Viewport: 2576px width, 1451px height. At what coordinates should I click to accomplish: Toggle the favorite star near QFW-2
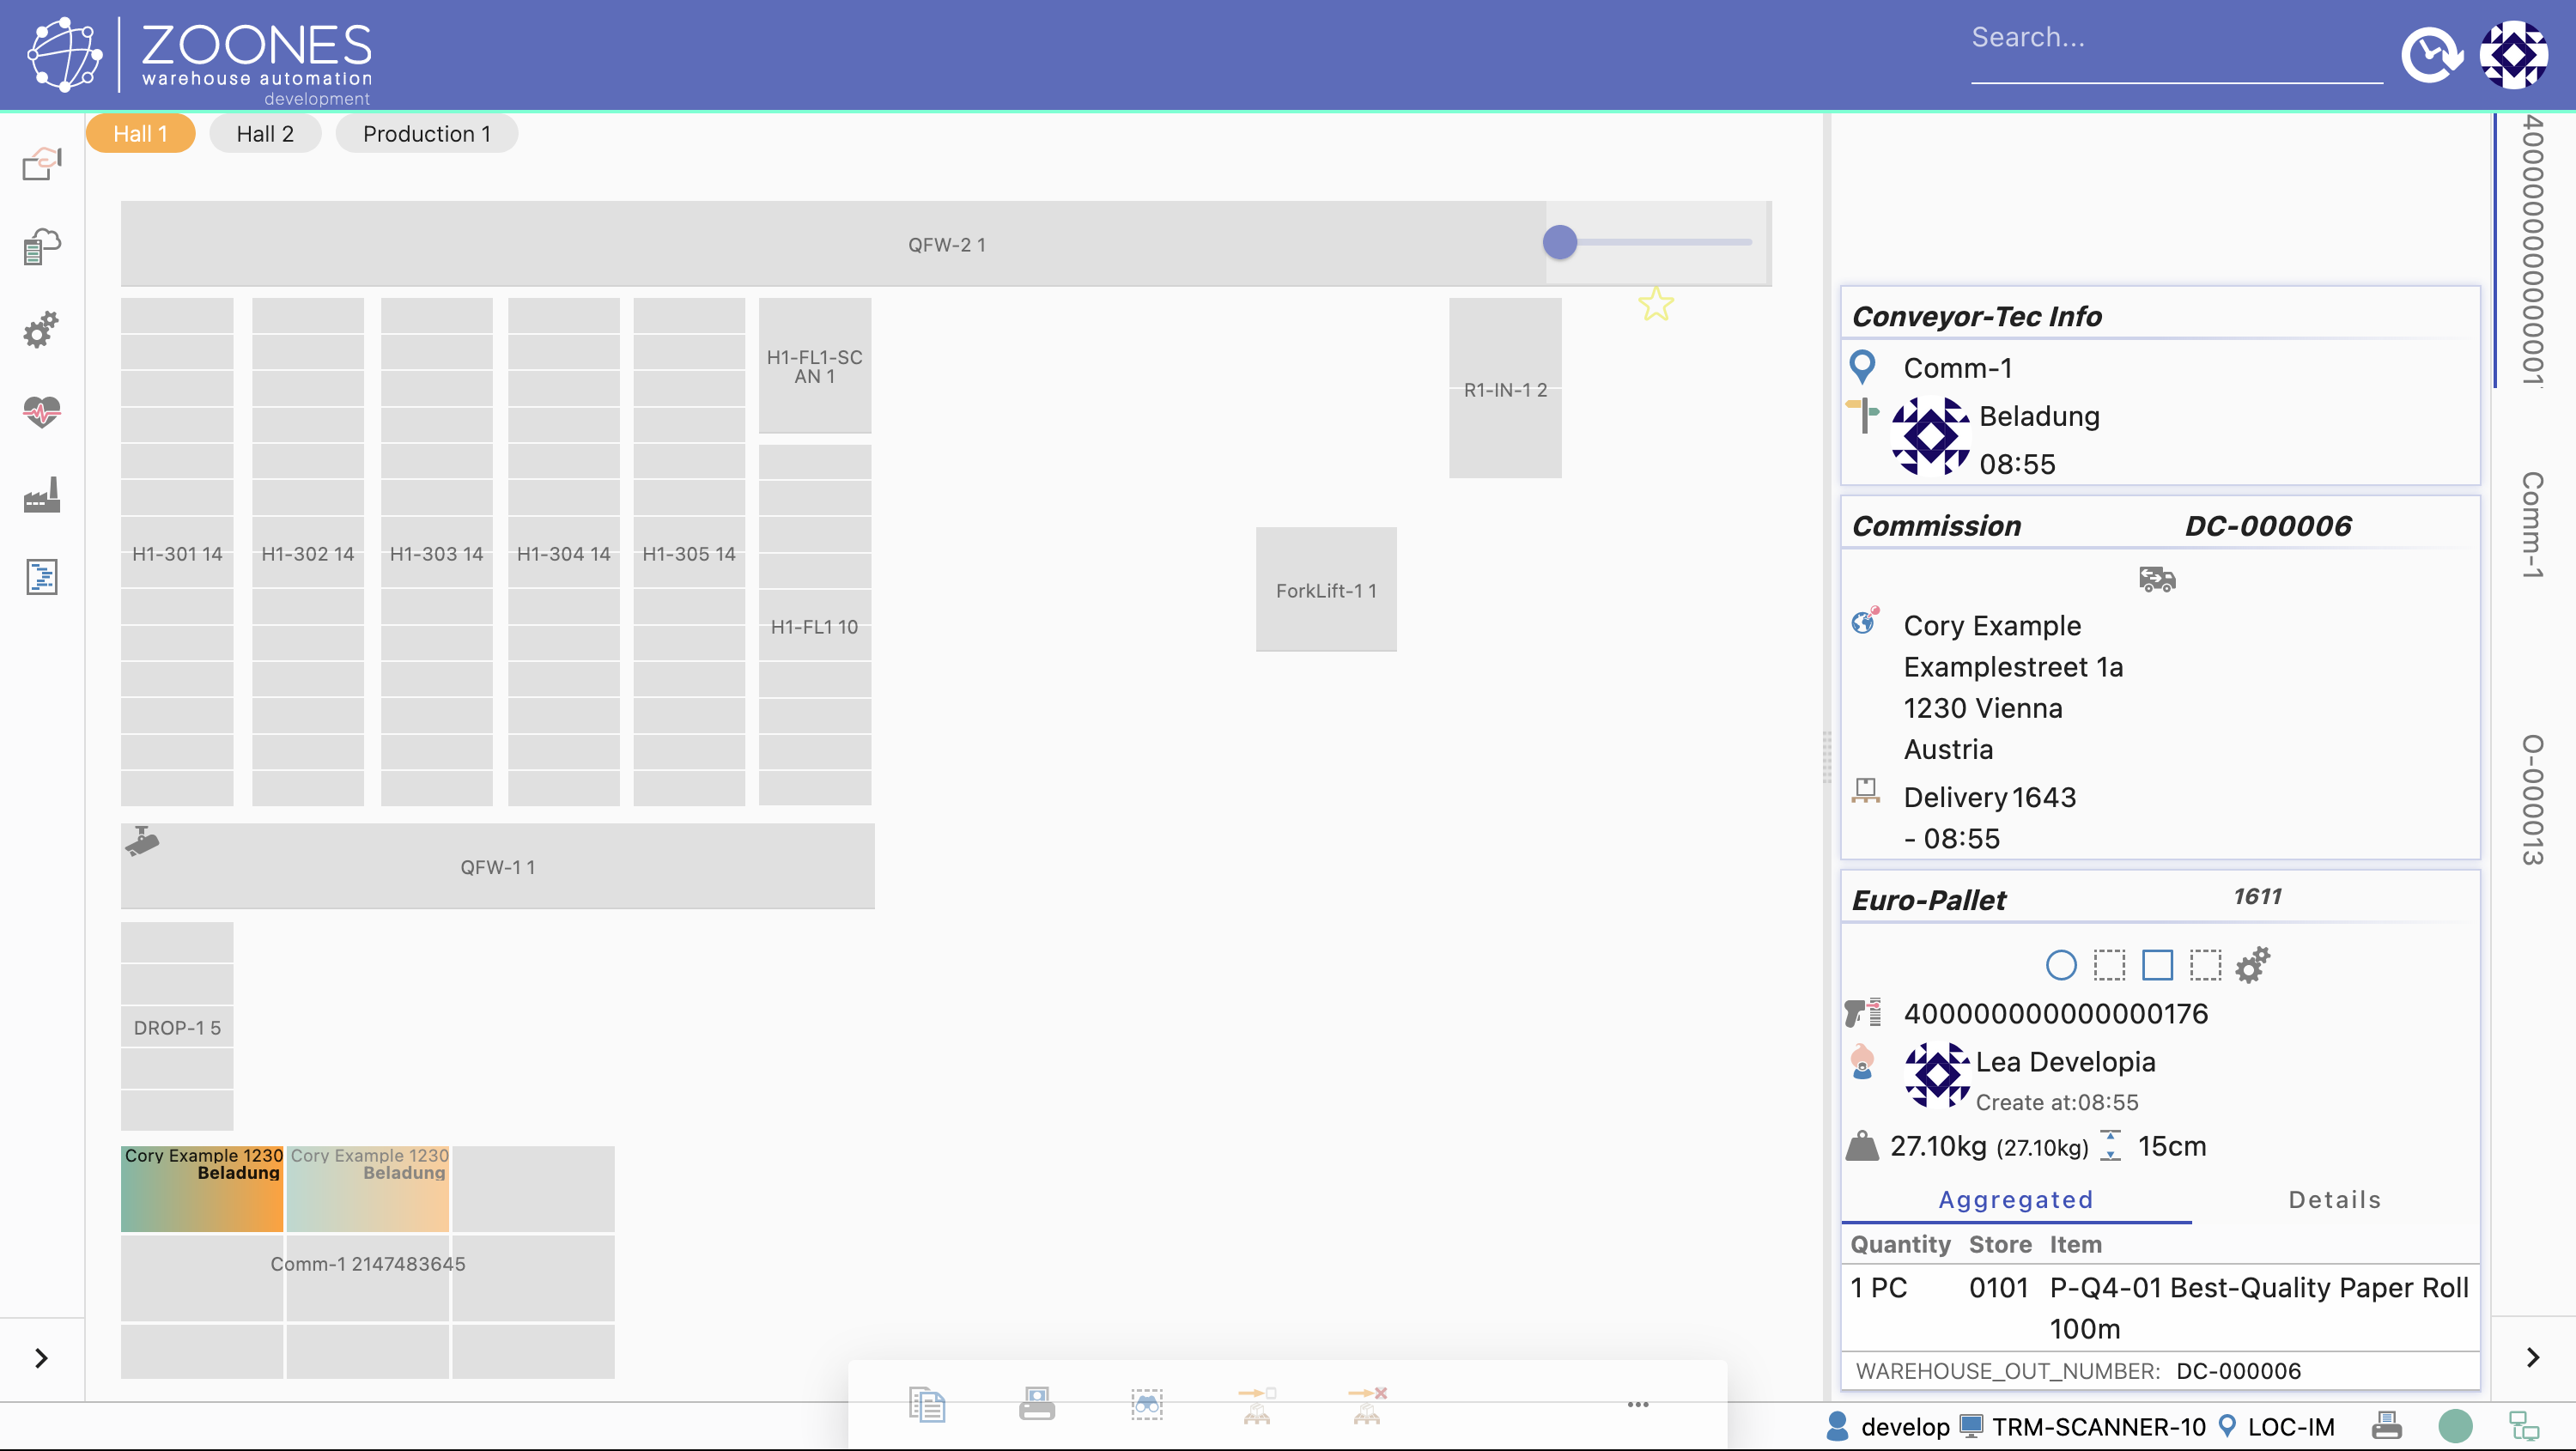pos(1656,304)
